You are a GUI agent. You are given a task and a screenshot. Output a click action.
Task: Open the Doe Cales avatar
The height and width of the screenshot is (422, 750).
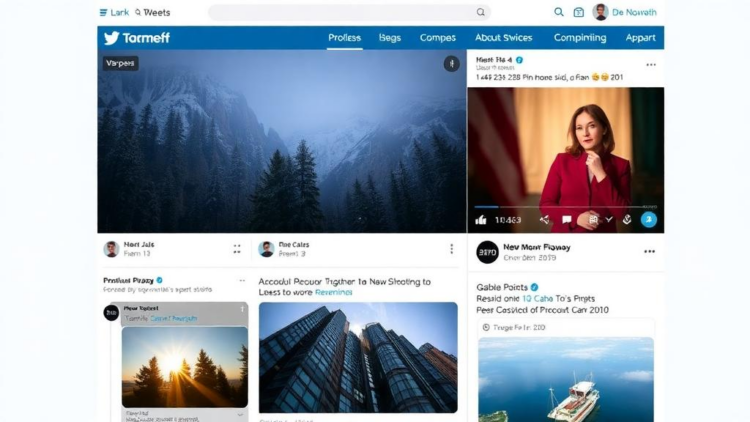click(x=266, y=249)
